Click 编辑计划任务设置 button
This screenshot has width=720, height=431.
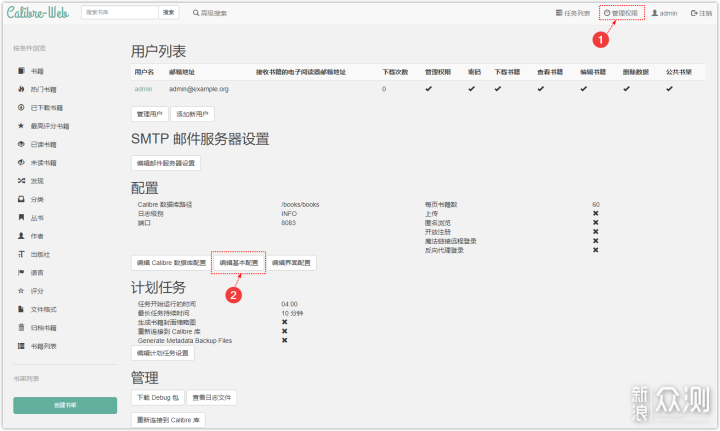[x=163, y=353]
